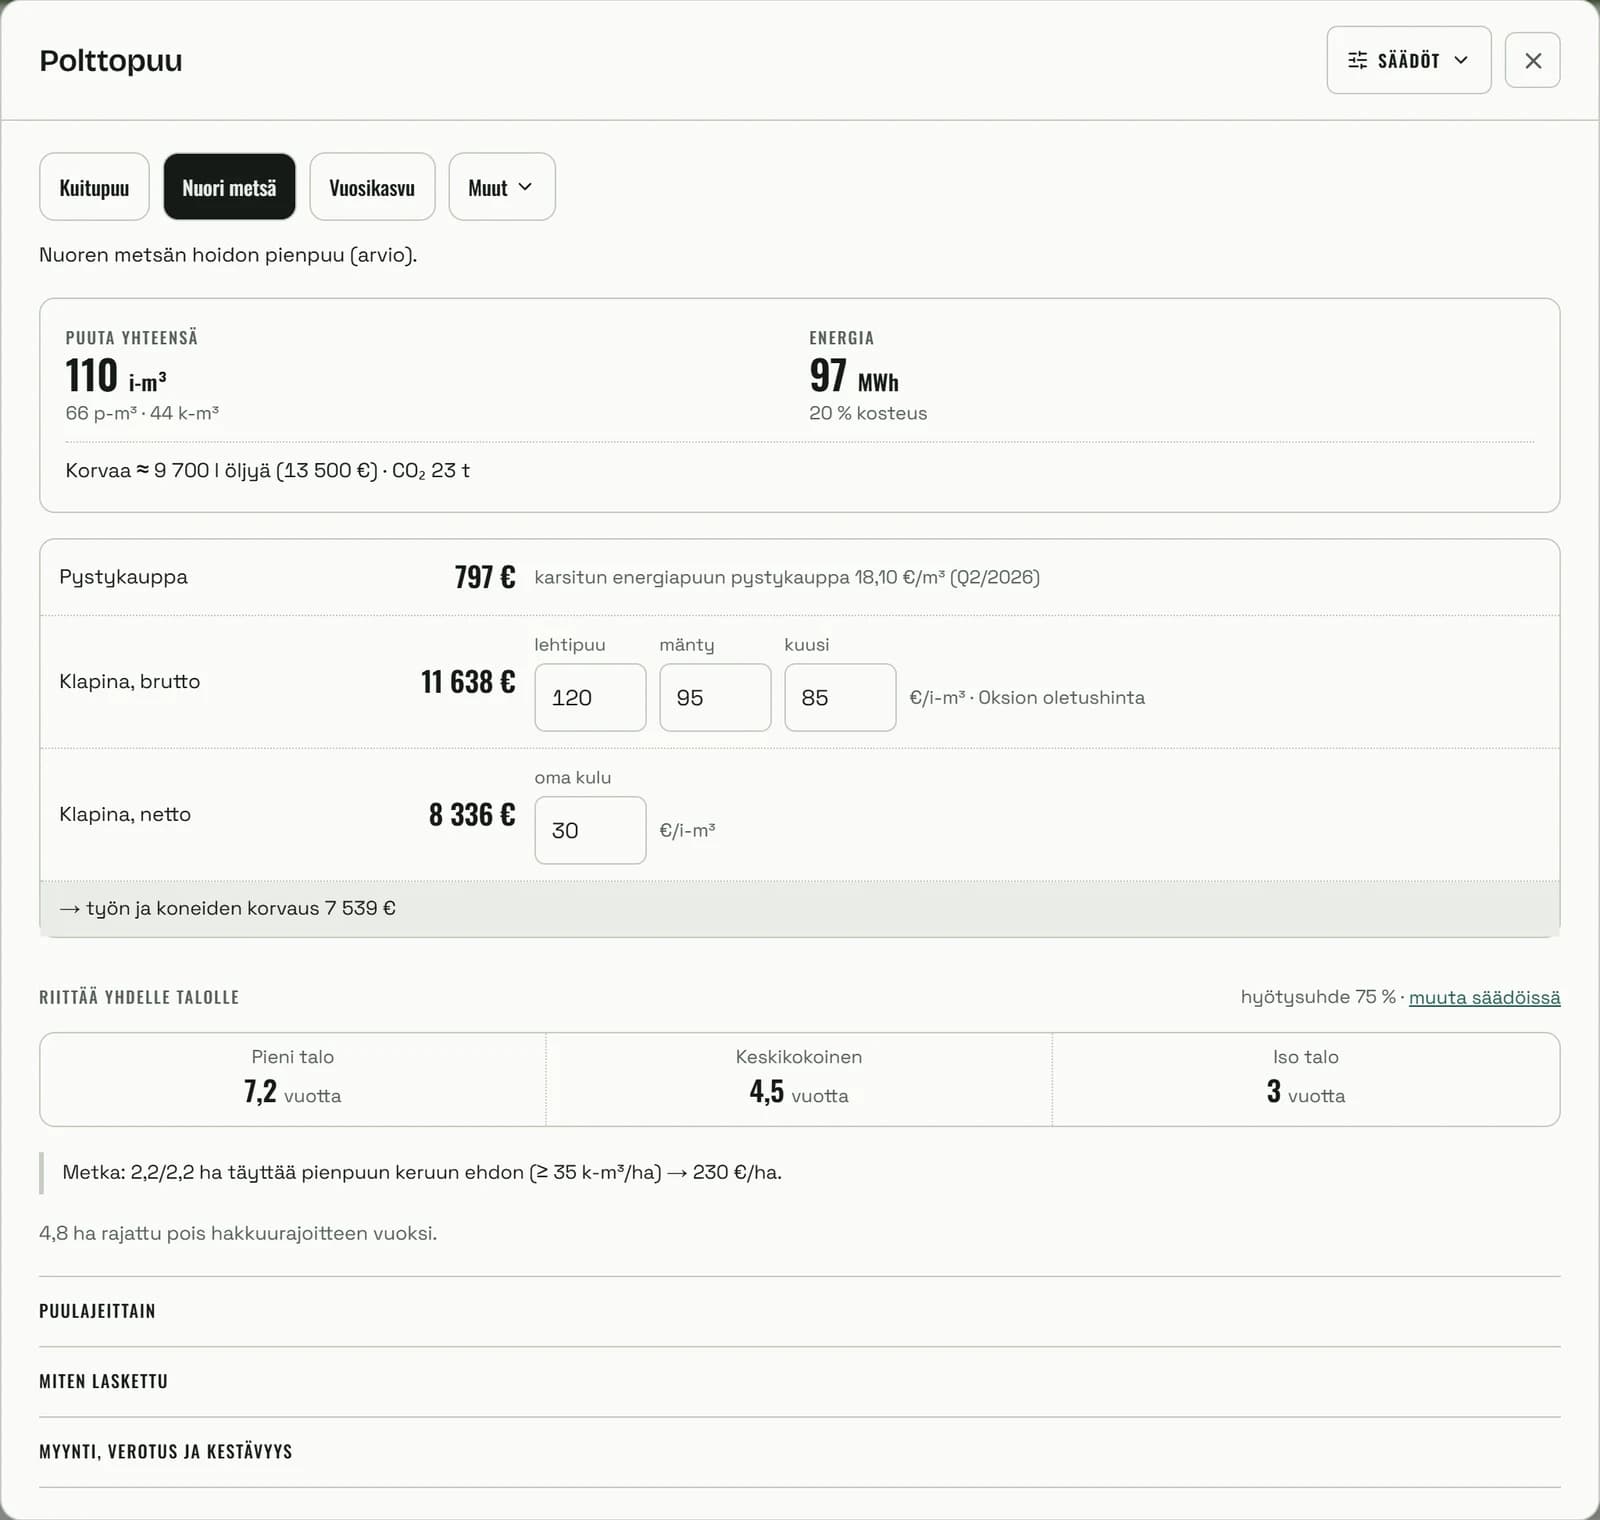The image size is (1600, 1520).
Task: Click the sliders icon in SÄÄDÖT button
Action: point(1357,60)
